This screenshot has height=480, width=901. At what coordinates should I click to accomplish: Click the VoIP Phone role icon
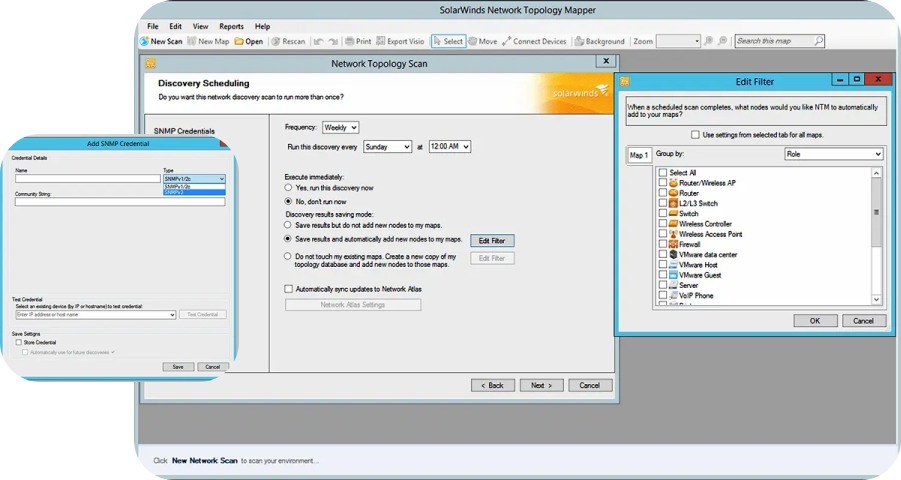pos(673,295)
